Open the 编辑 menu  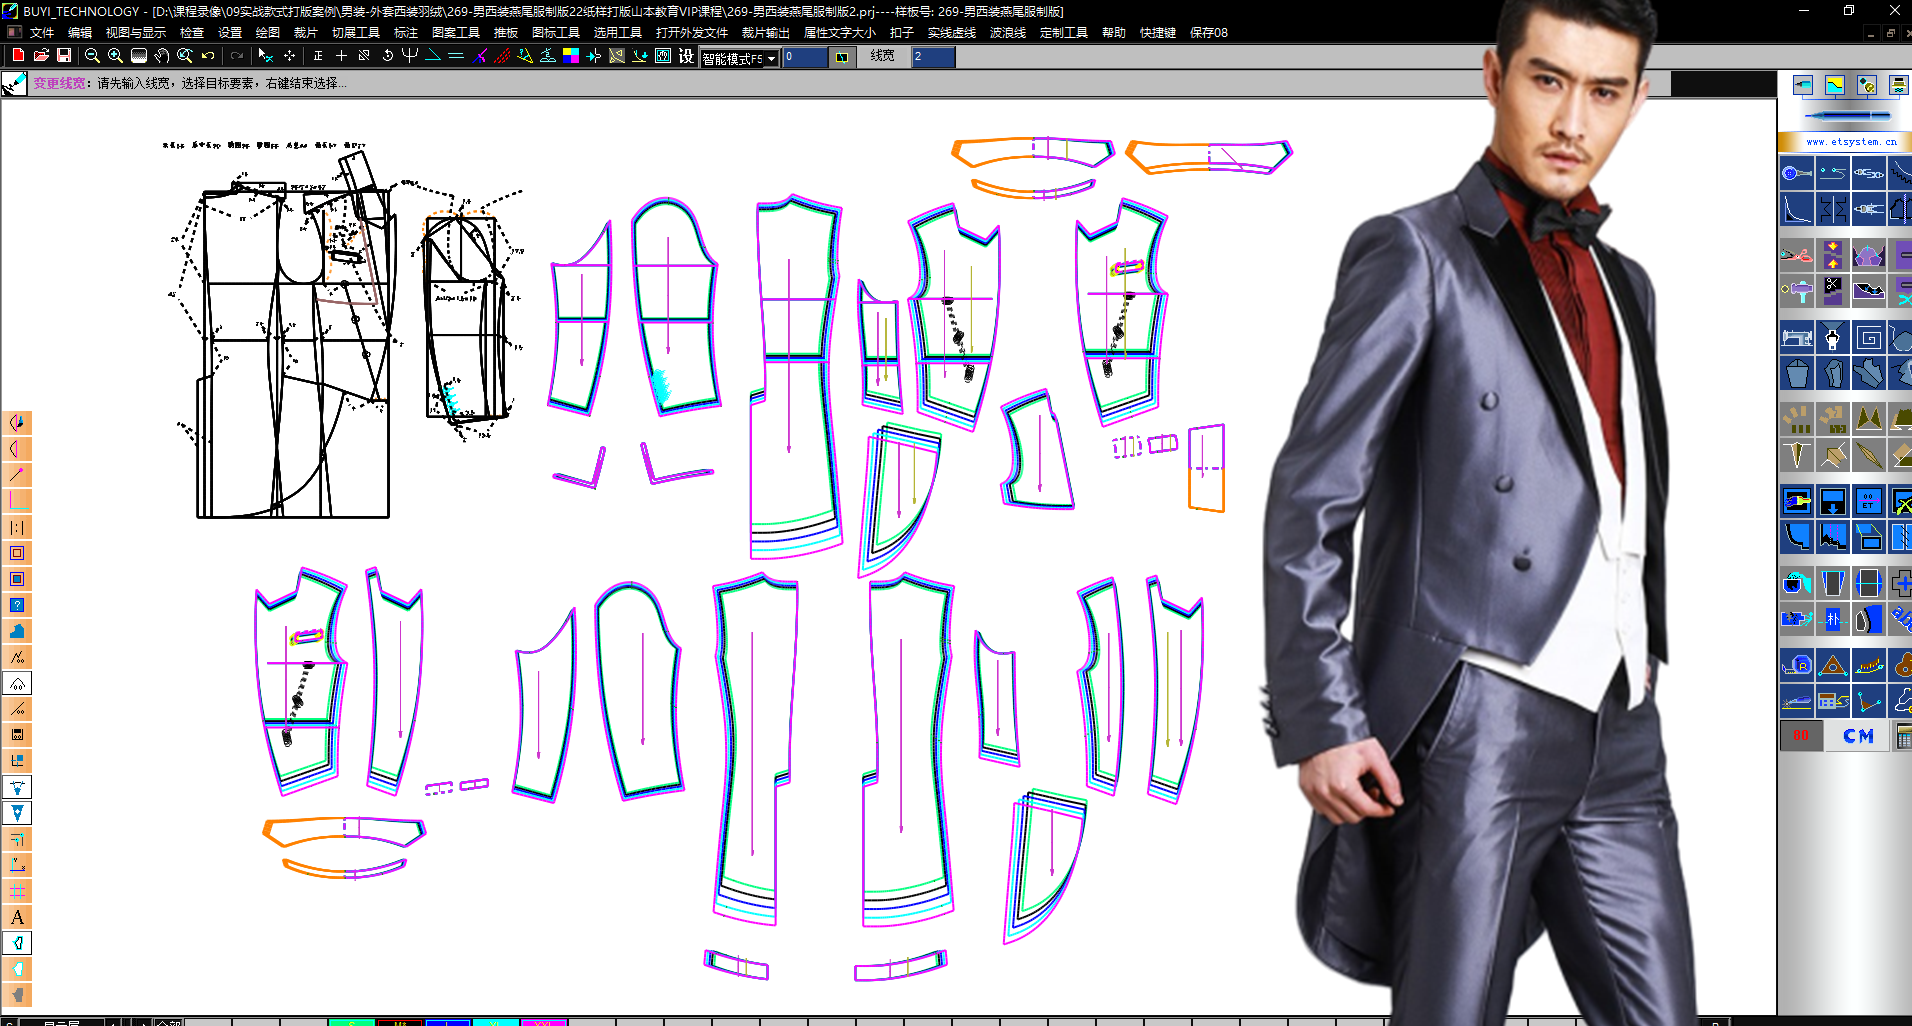(x=80, y=32)
